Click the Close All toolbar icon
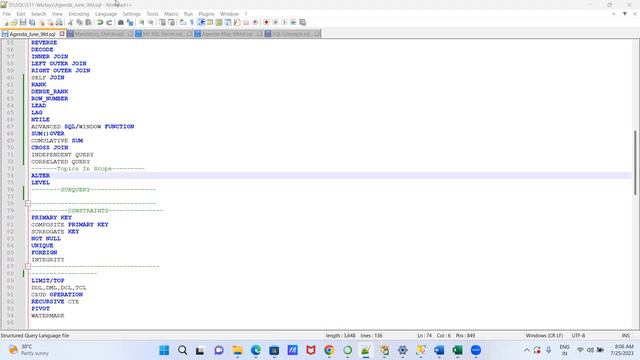Image resolution: width=640 pixels, height=360 pixels. pyautogui.click(x=50, y=22)
